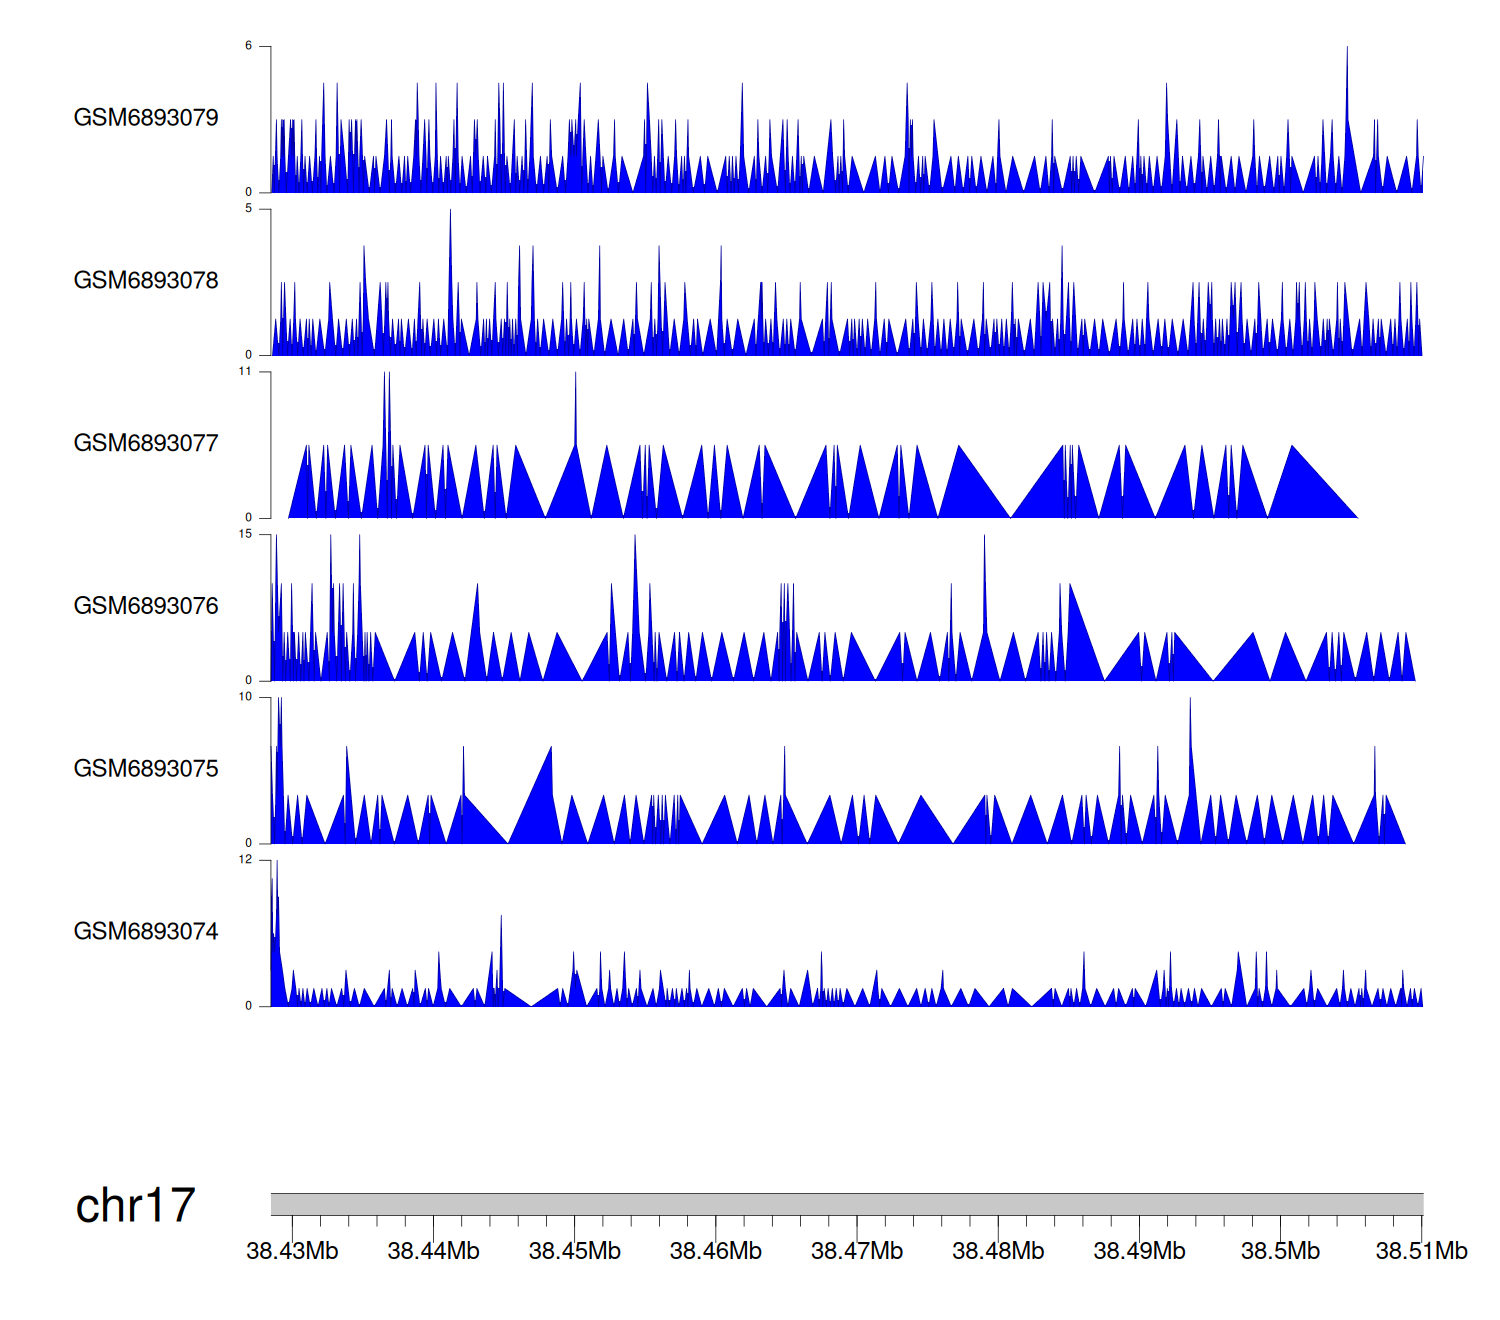Select the 38.46Mb coordinate label
The image size is (1500, 1320).
coord(715,1252)
